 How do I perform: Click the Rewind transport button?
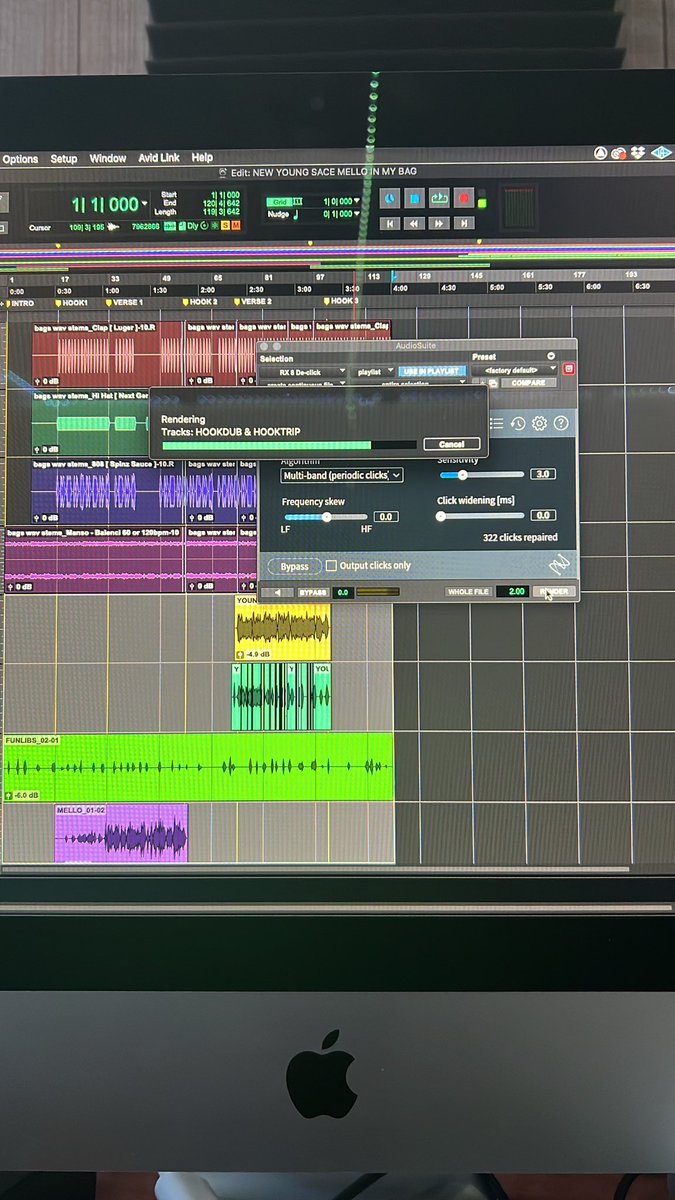coord(414,223)
